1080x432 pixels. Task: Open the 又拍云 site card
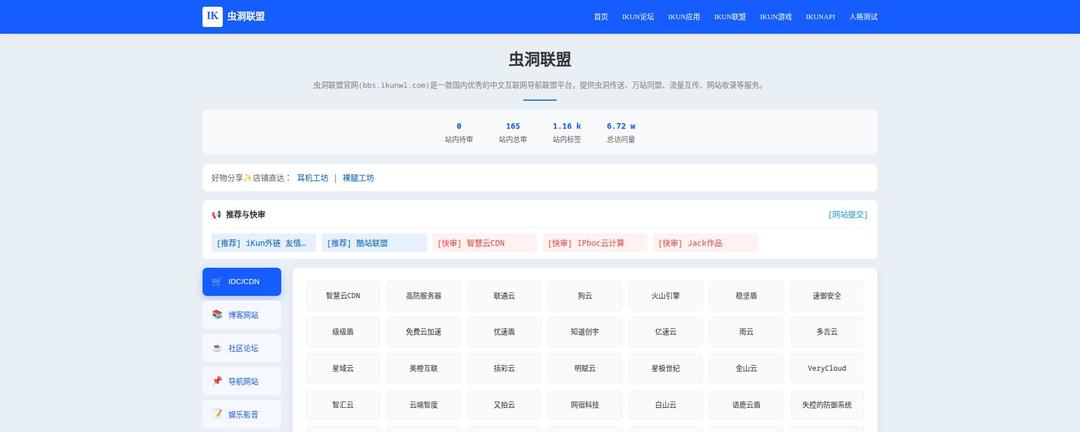[504, 405]
